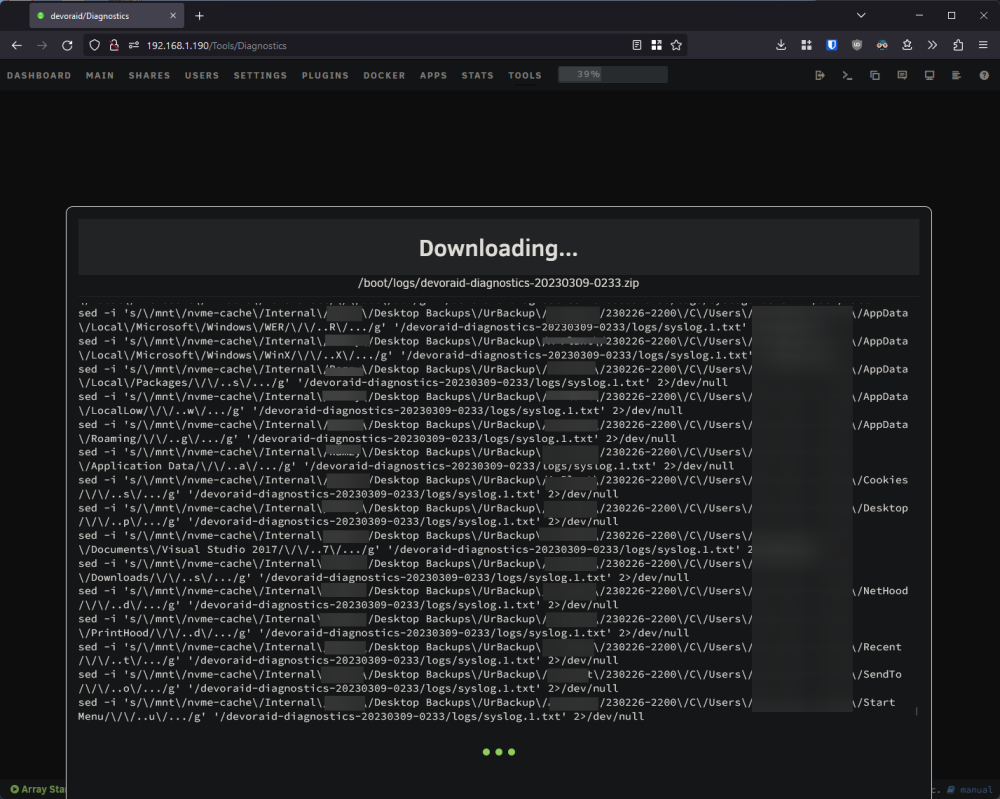Open the APPS menu

click(x=433, y=75)
